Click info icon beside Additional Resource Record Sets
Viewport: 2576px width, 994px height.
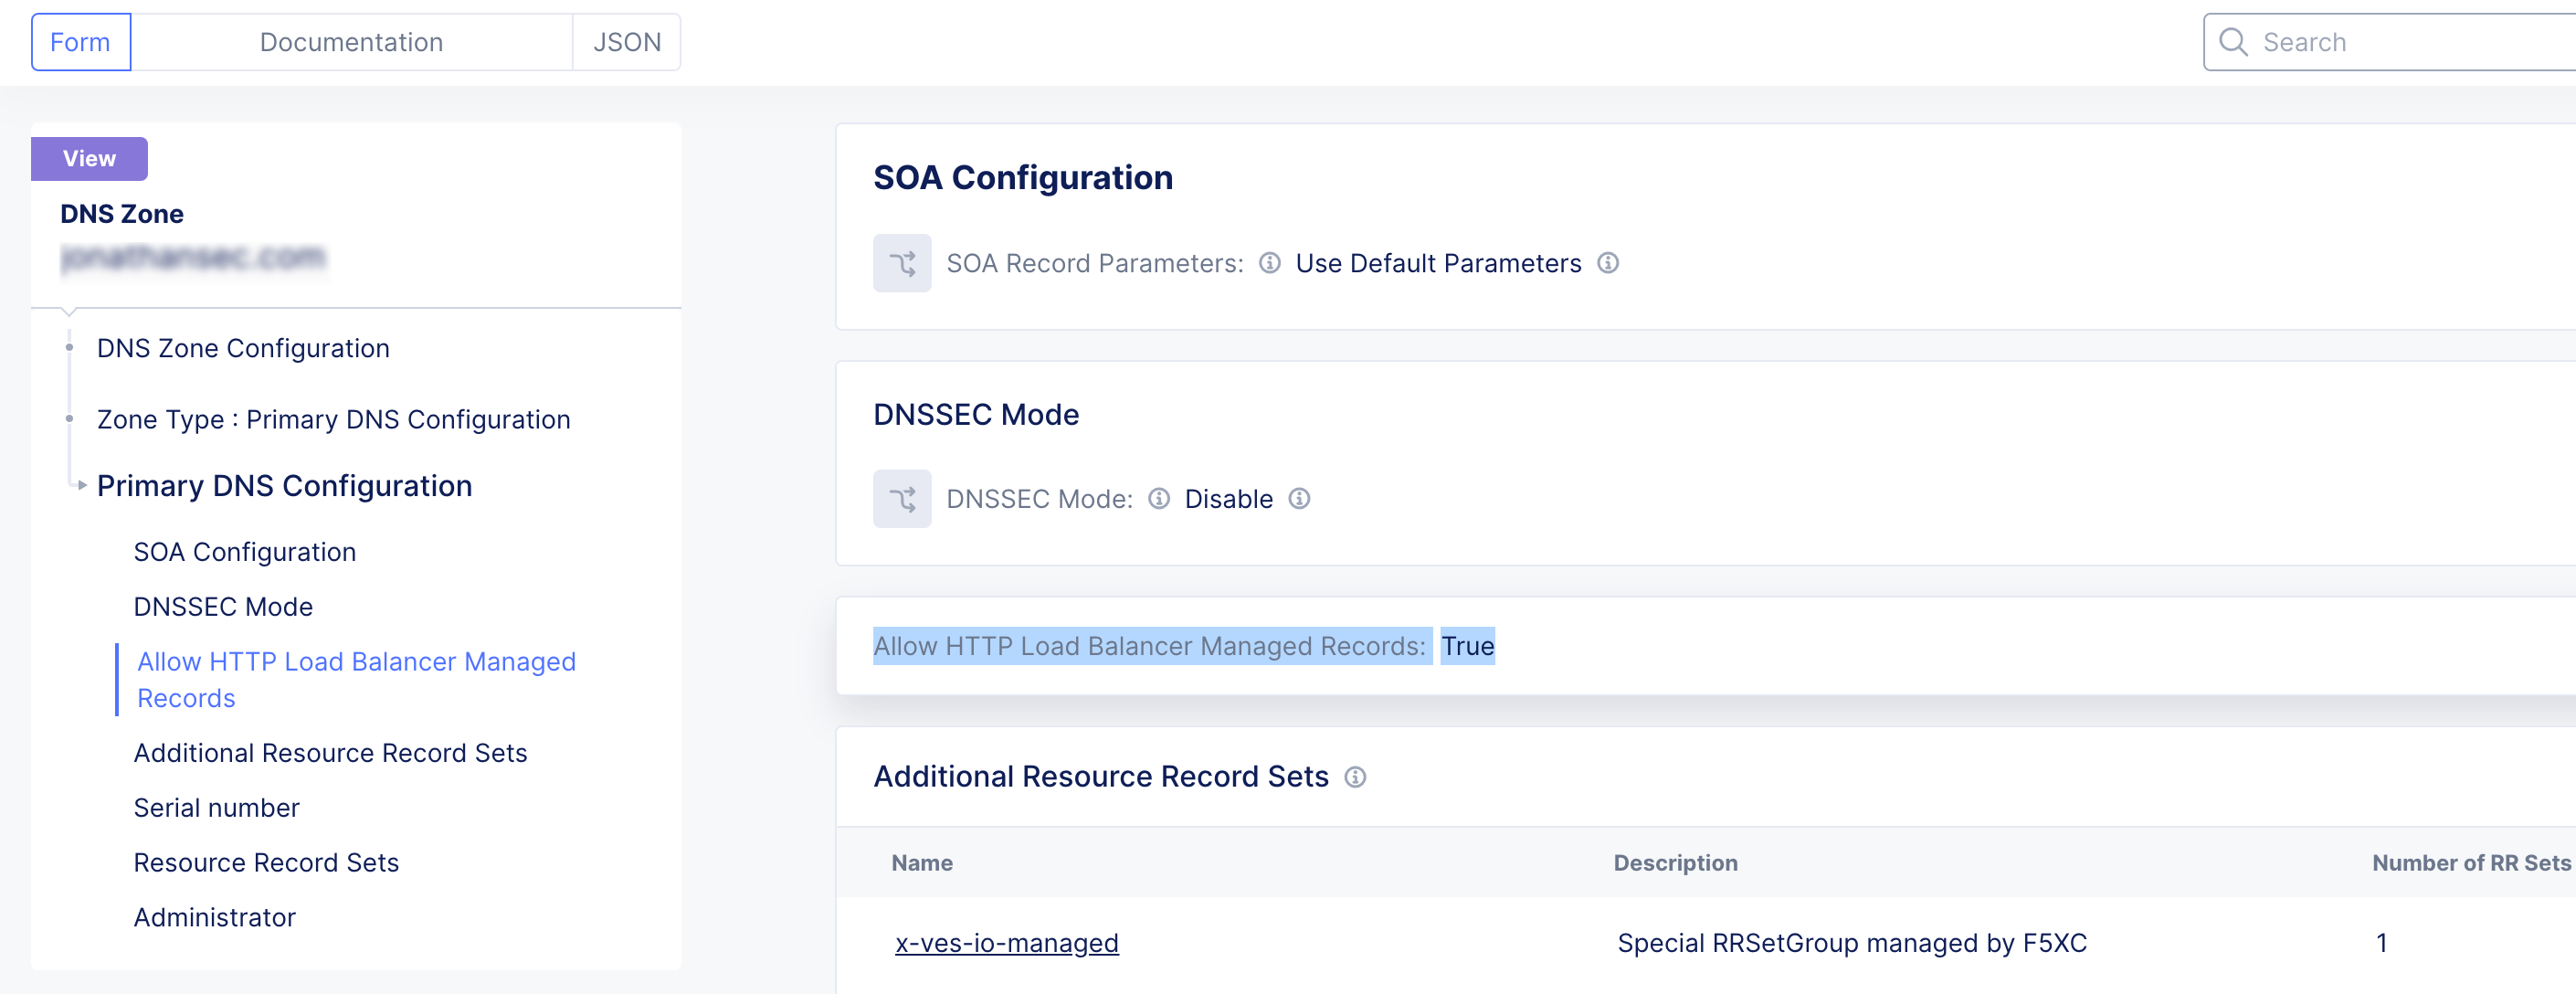[x=1354, y=777]
